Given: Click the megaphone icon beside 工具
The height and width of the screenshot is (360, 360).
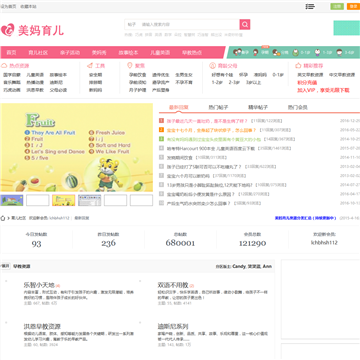Looking at the screenshot, I should tap(90, 66).
